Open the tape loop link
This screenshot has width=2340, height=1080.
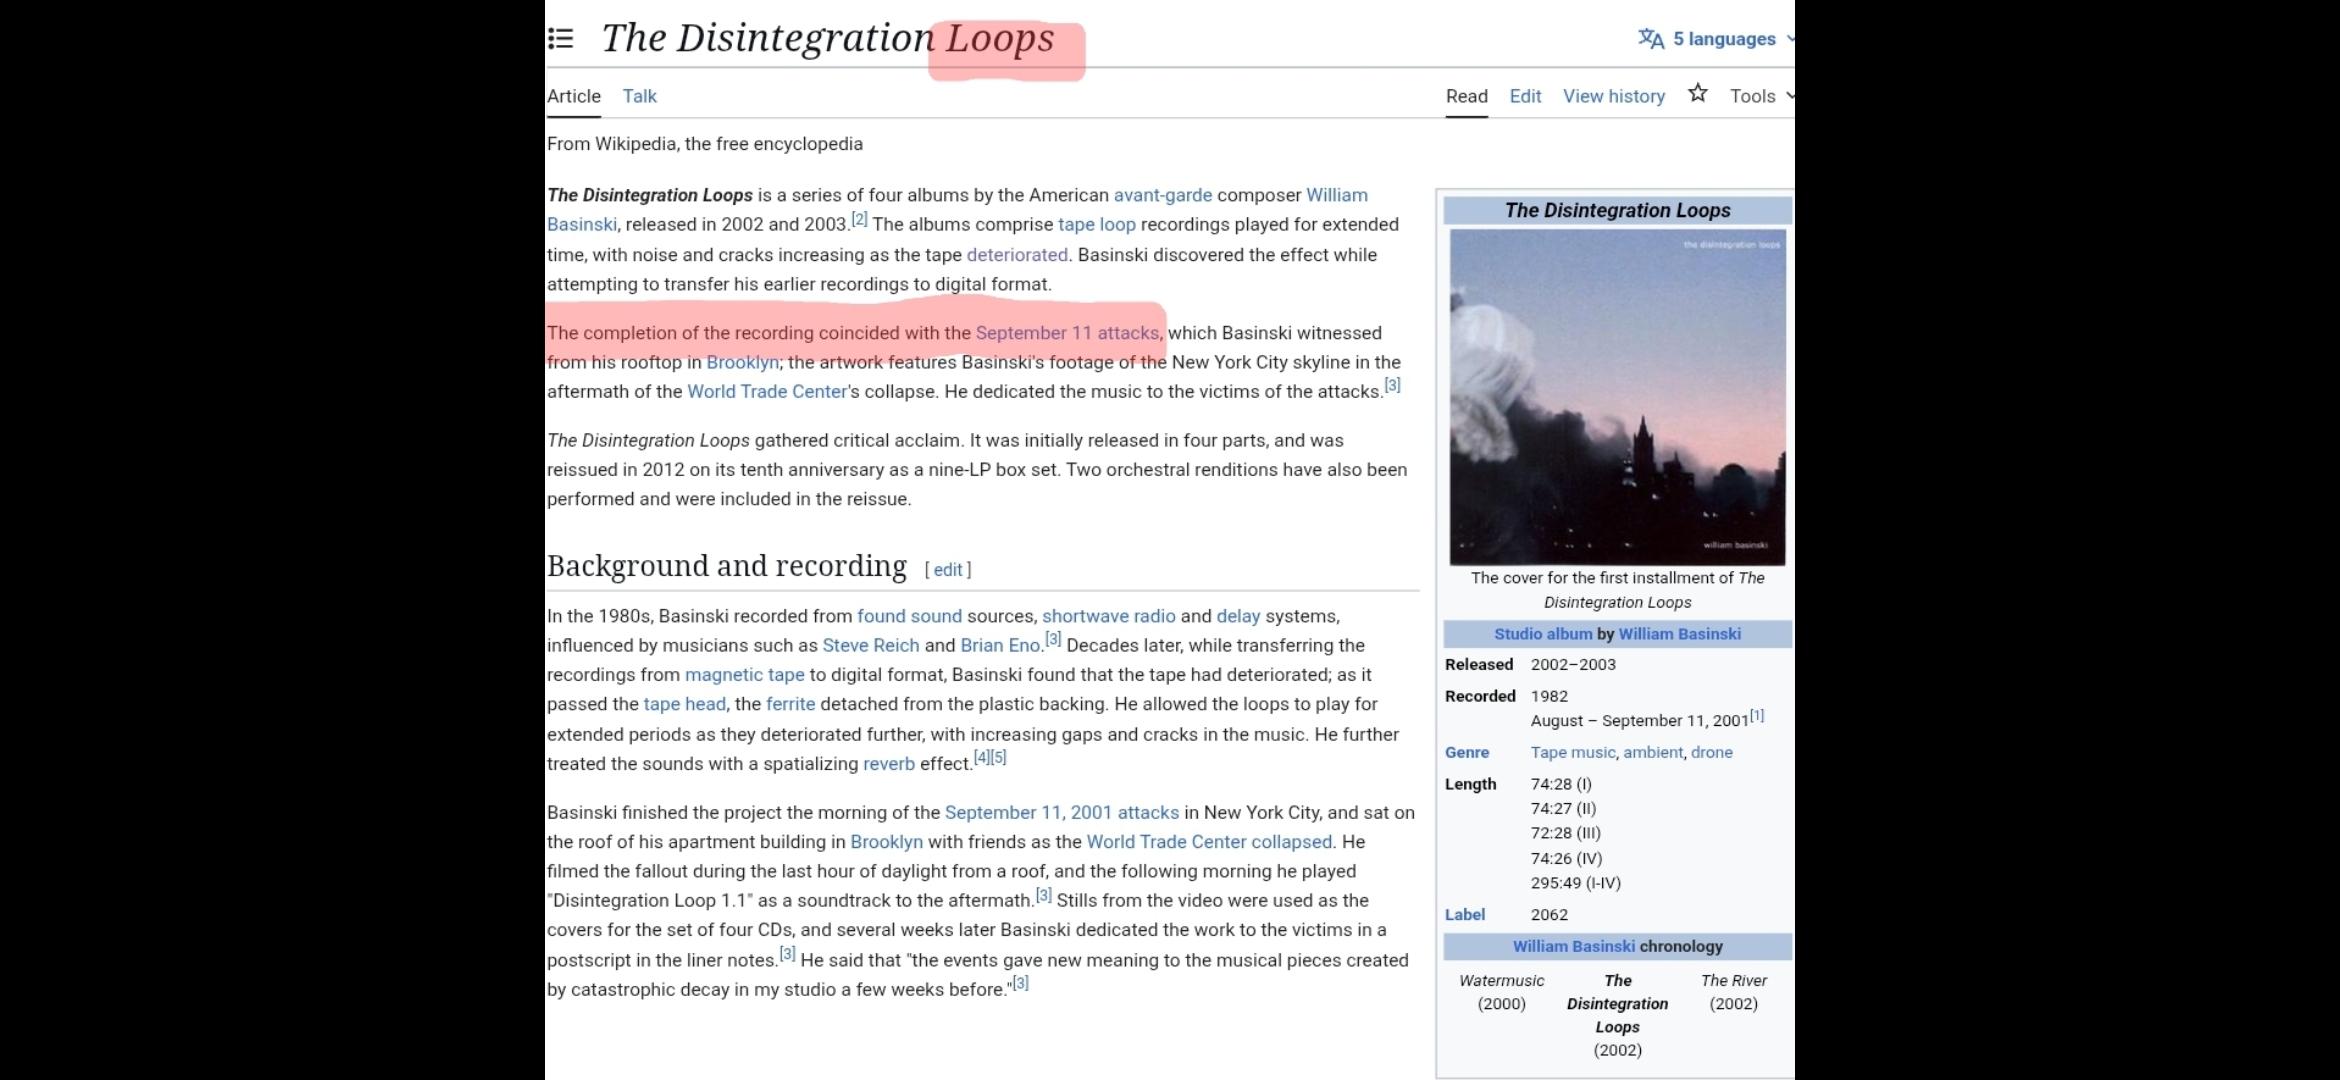(x=1096, y=225)
